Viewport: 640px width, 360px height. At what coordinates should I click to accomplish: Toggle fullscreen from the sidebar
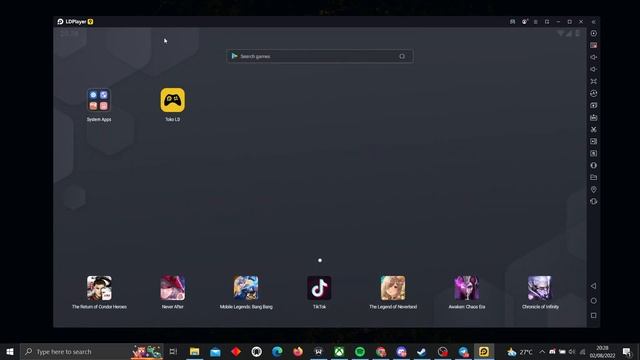click(593, 81)
